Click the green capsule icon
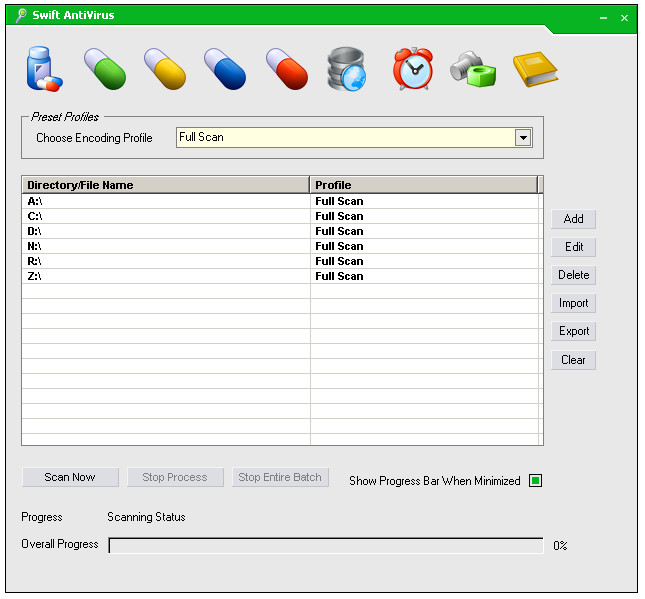 [105, 69]
